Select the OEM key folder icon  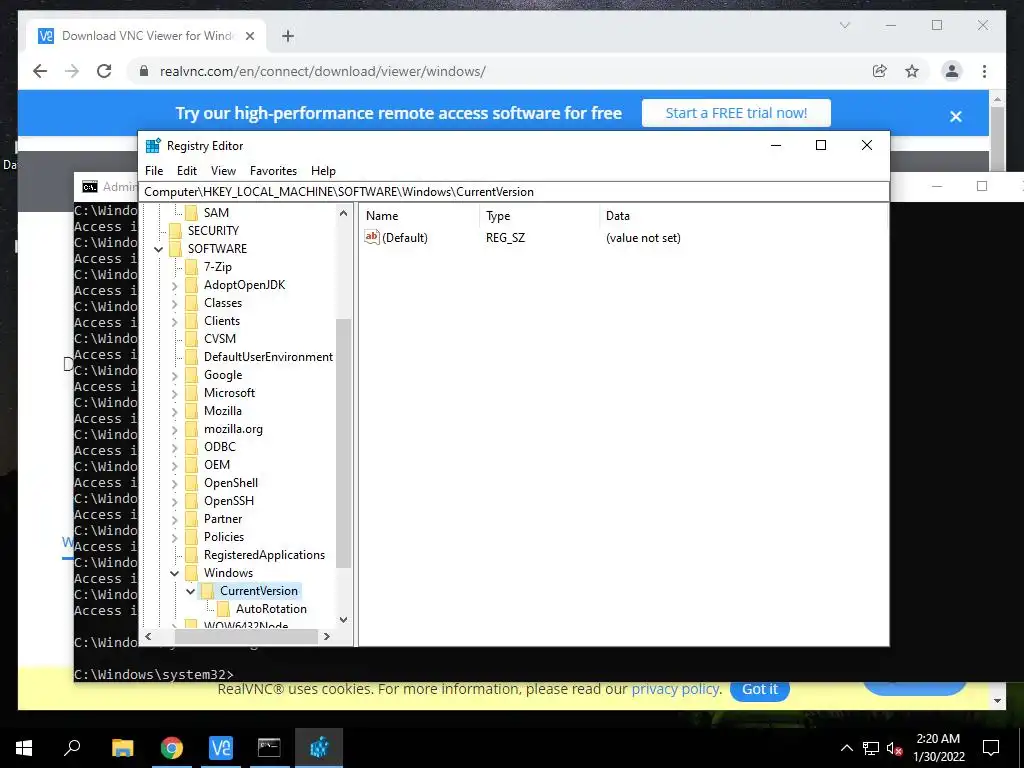[191, 464]
